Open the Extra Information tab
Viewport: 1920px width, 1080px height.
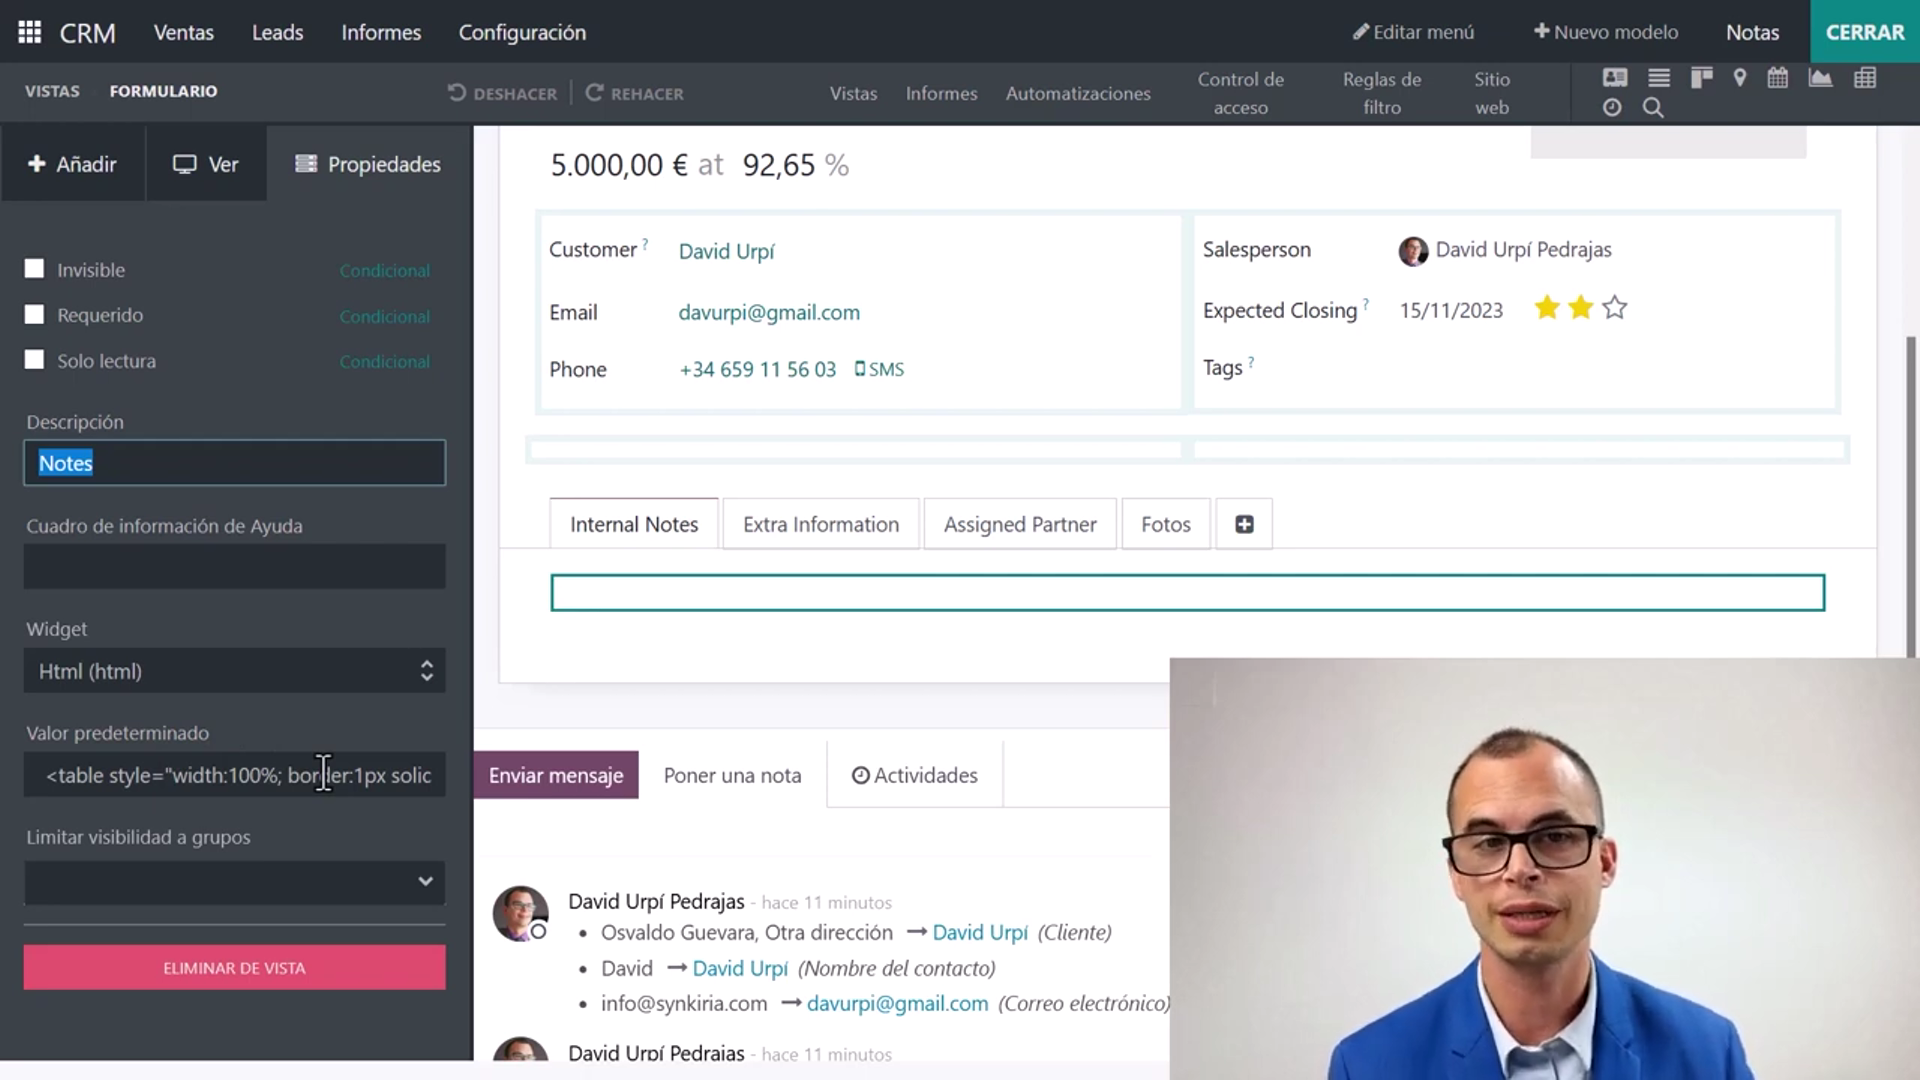click(x=821, y=524)
